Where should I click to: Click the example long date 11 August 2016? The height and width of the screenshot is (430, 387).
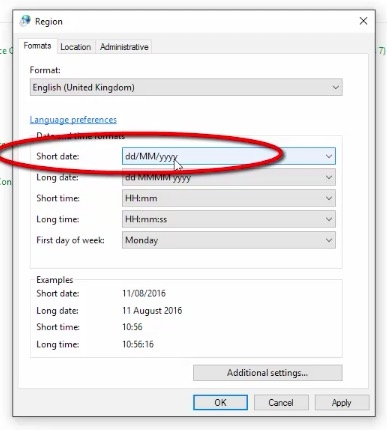click(152, 311)
